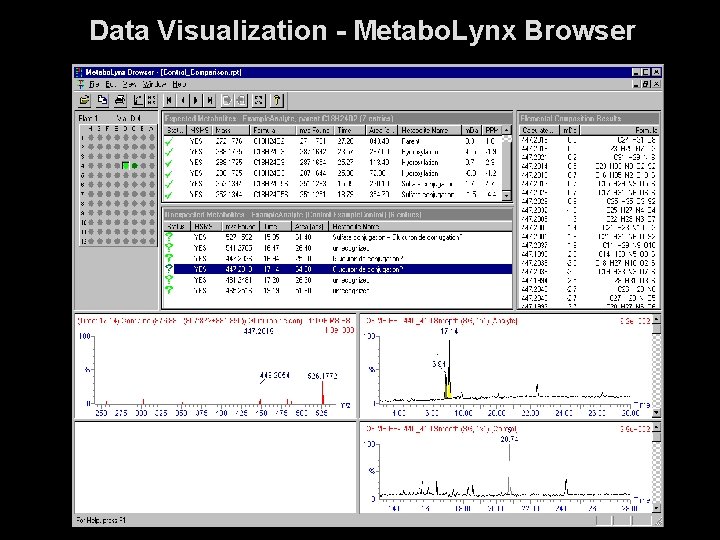This screenshot has height=540, width=720.
Task: Print the report using printer icon
Action: (120, 100)
